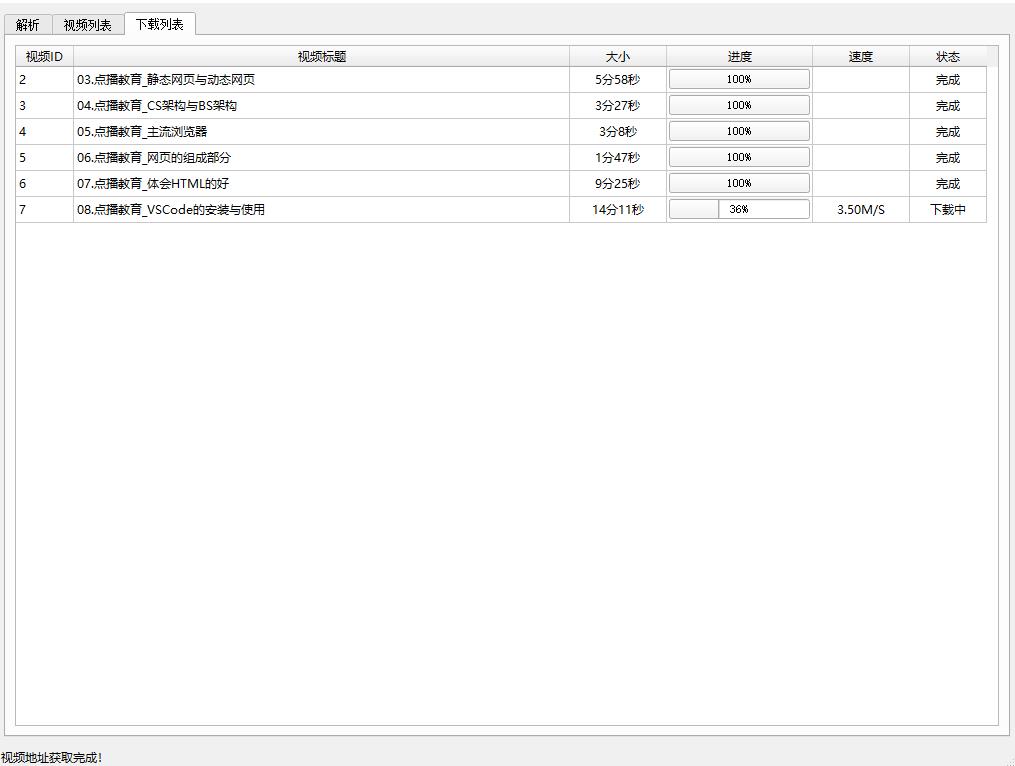Click video ID cell 2

click(44, 80)
